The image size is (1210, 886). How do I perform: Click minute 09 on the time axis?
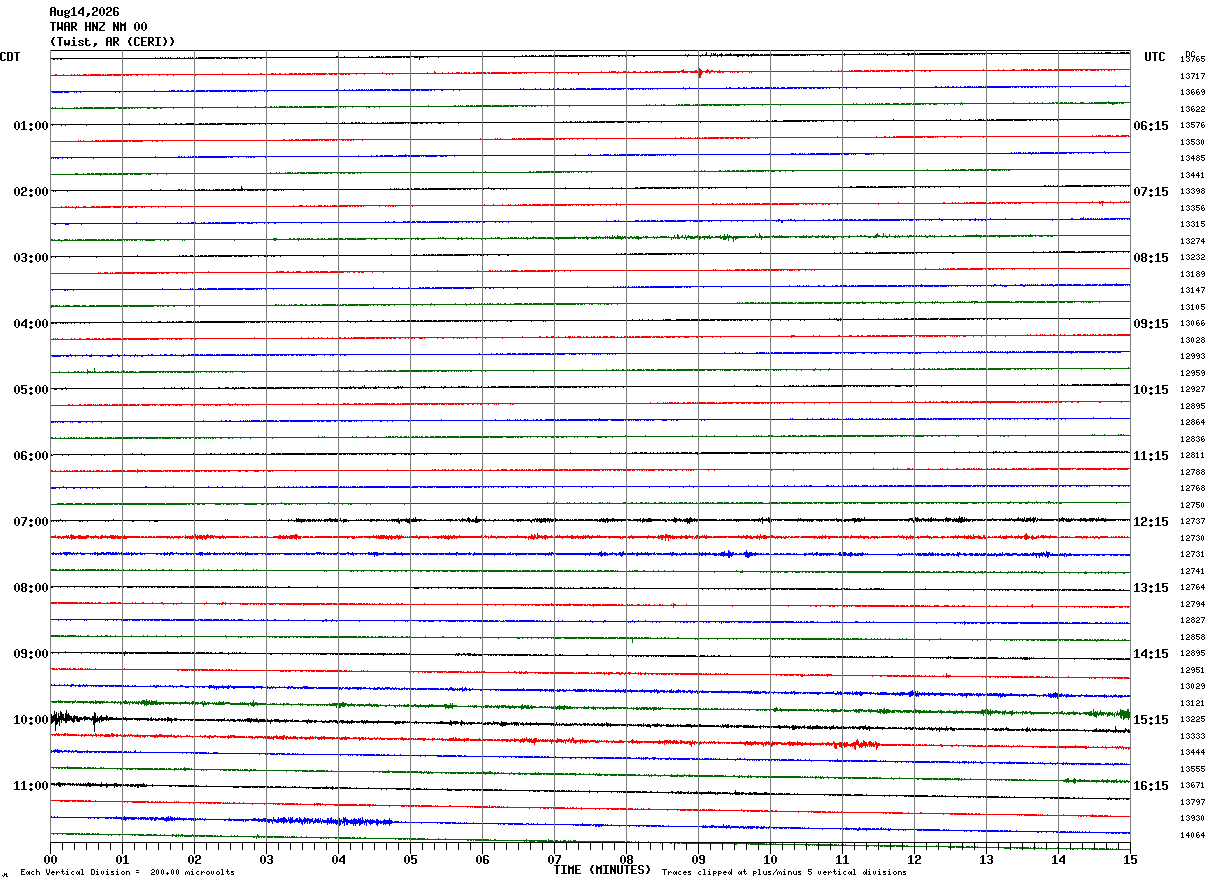698,859
